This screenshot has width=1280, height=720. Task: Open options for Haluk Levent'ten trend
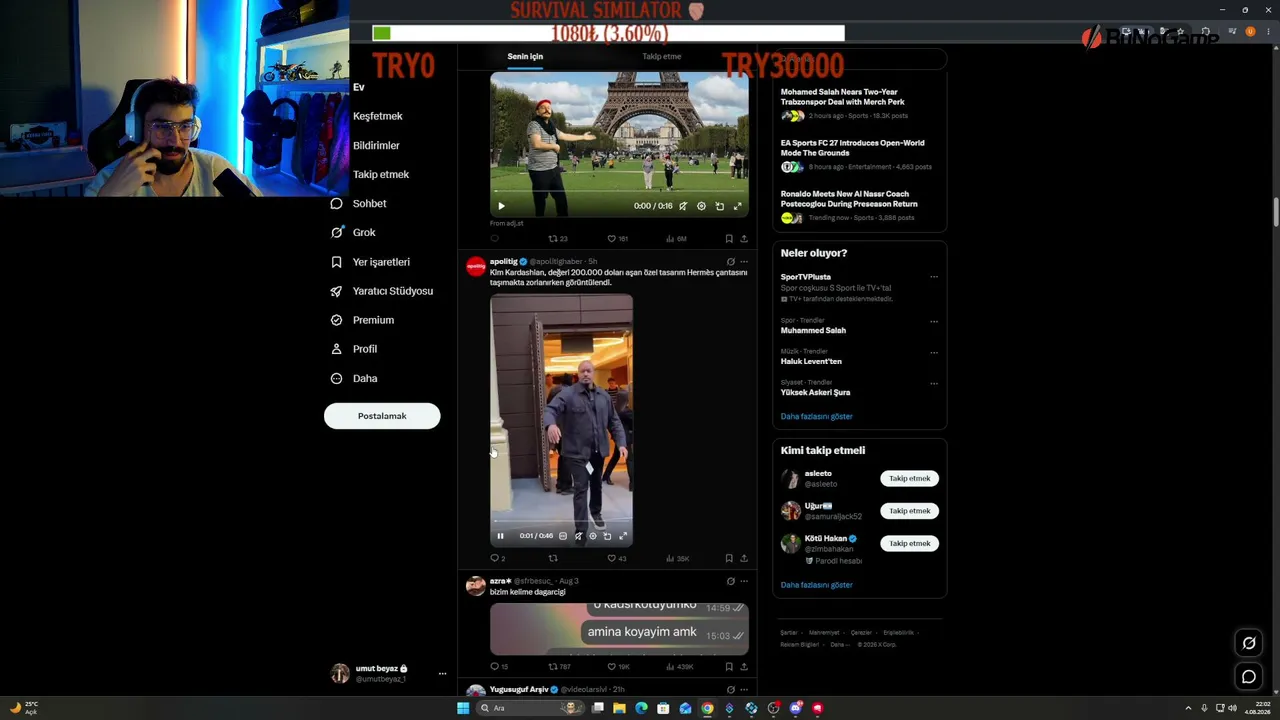click(x=934, y=353)
